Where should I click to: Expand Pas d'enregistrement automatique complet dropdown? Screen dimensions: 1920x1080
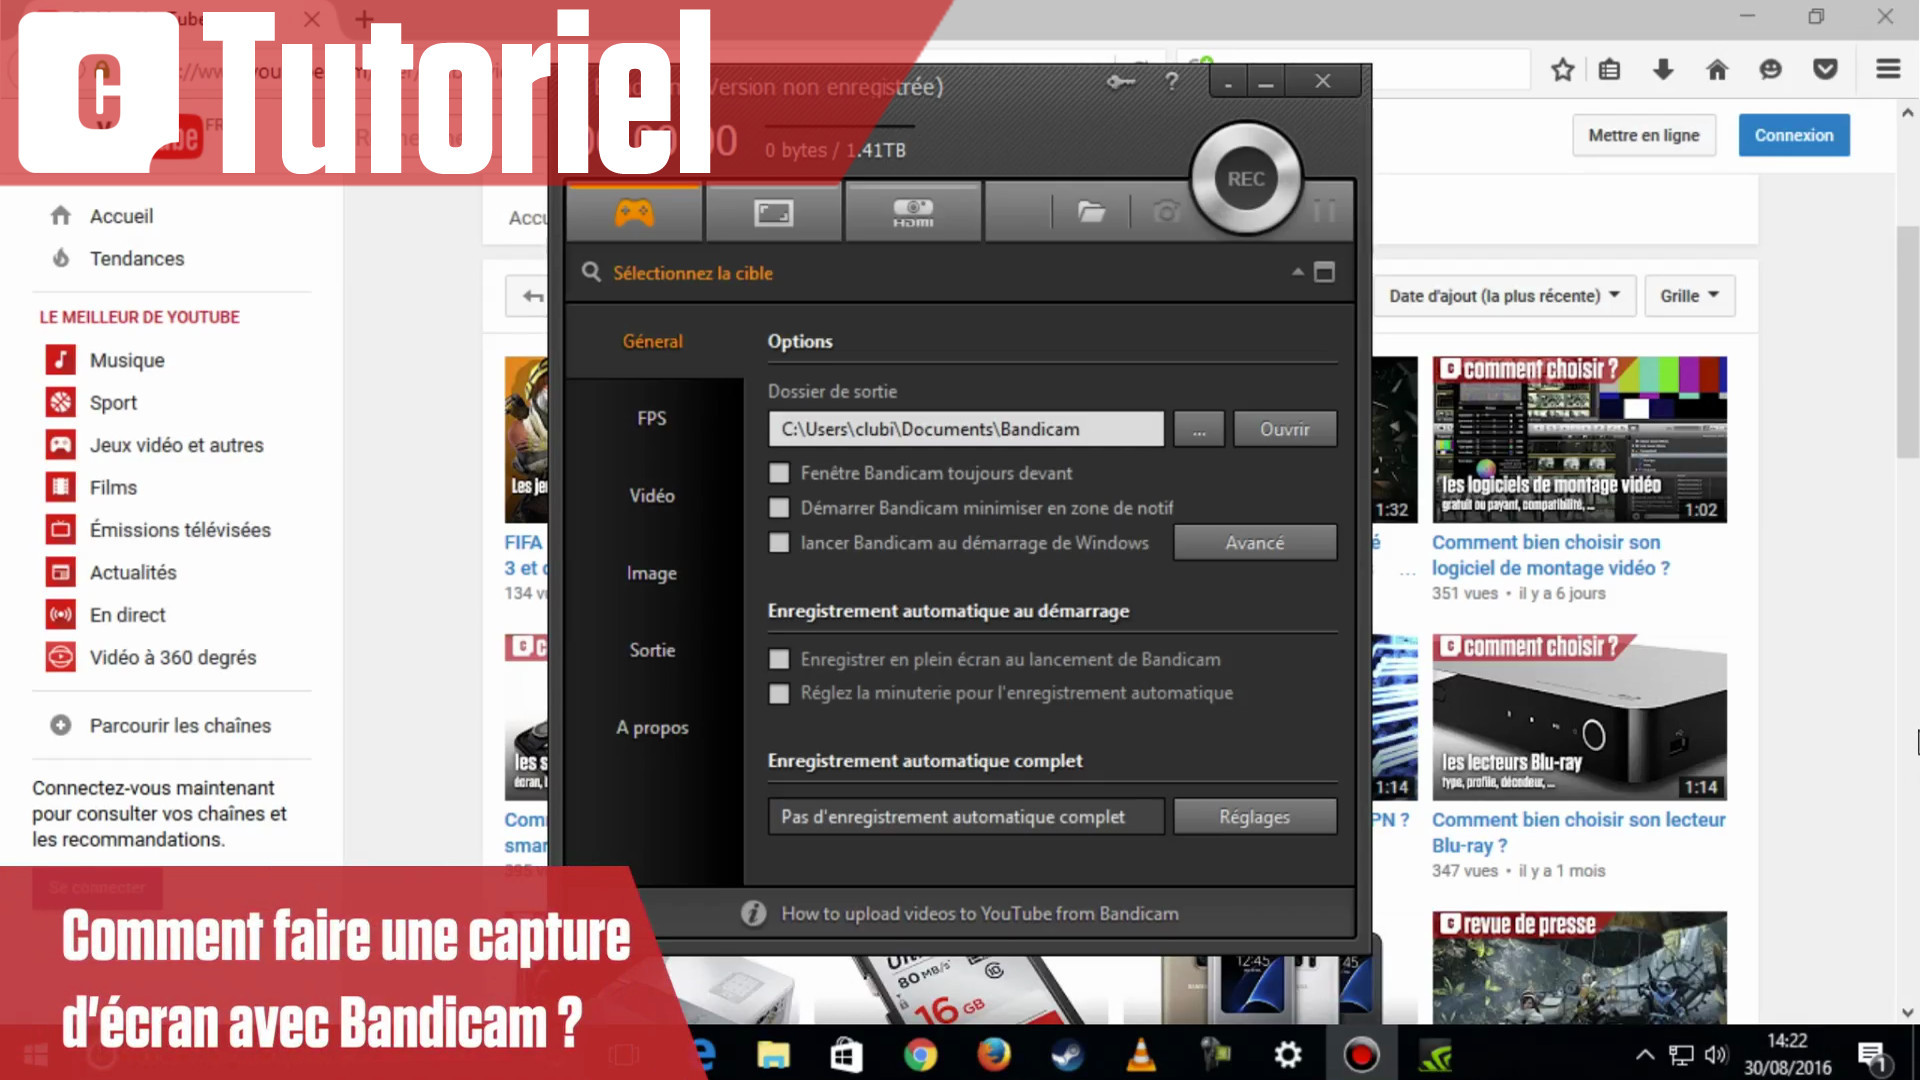coord(965,816)
